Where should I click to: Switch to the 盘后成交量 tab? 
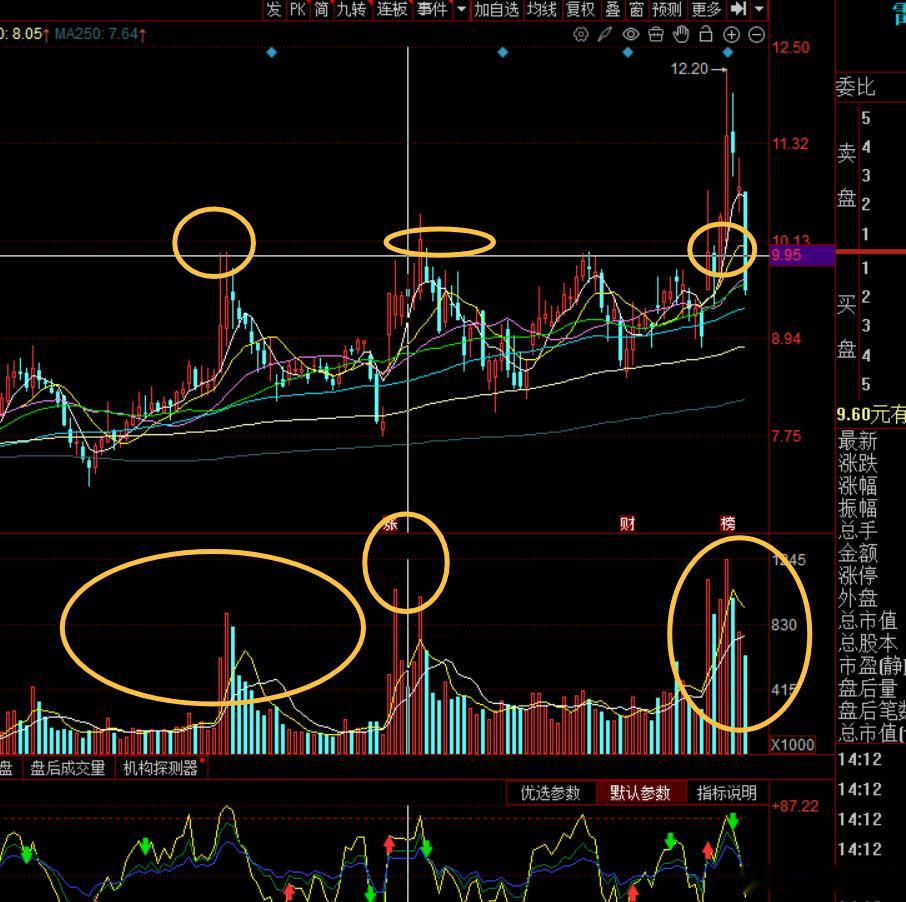[68, 768]
